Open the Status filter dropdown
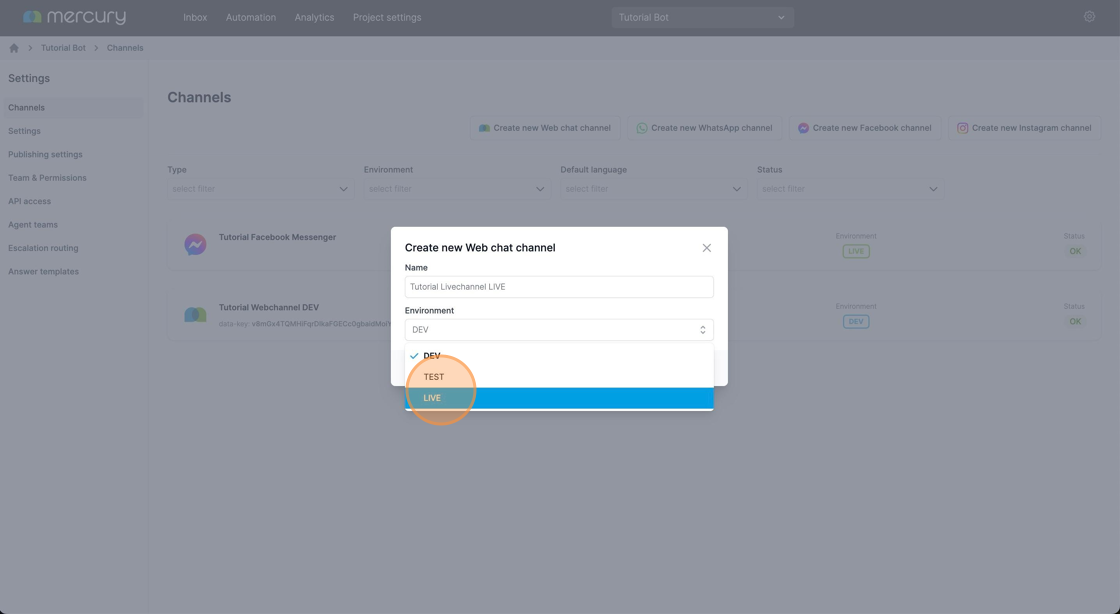1120x614 pixels. click(x=851, y=189)
